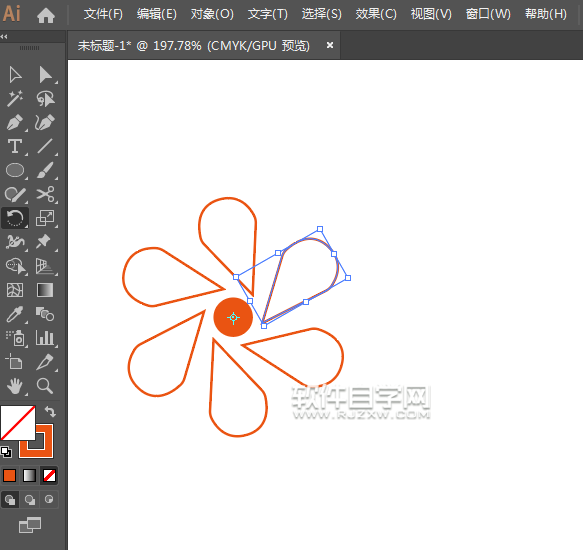Image resolution: width=583 pixels, height=550 pixels.
Task: Click the orange center circle on canvas
Action: (x=233, y=317)
